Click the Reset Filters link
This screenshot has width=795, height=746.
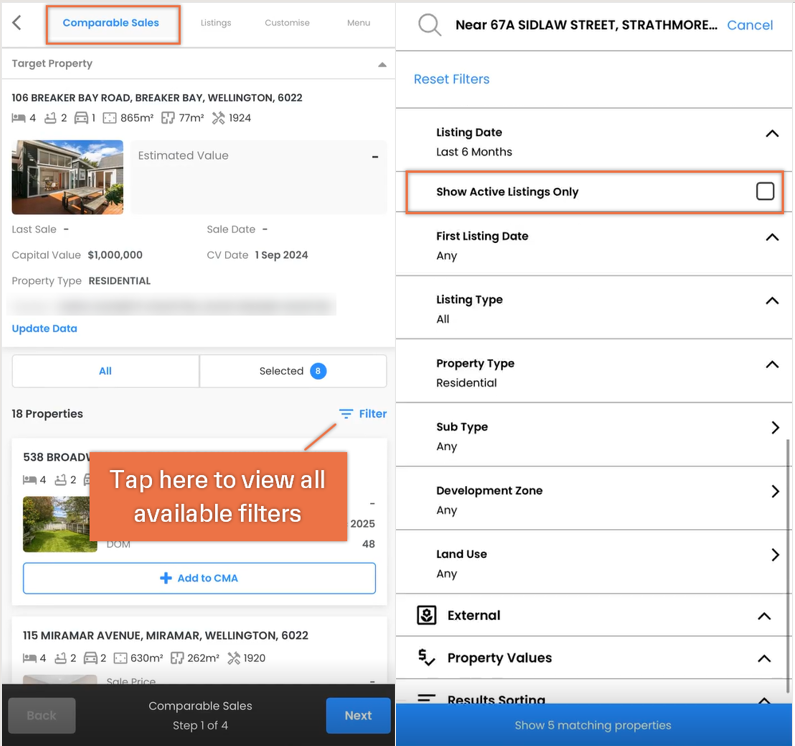point(451,79)
